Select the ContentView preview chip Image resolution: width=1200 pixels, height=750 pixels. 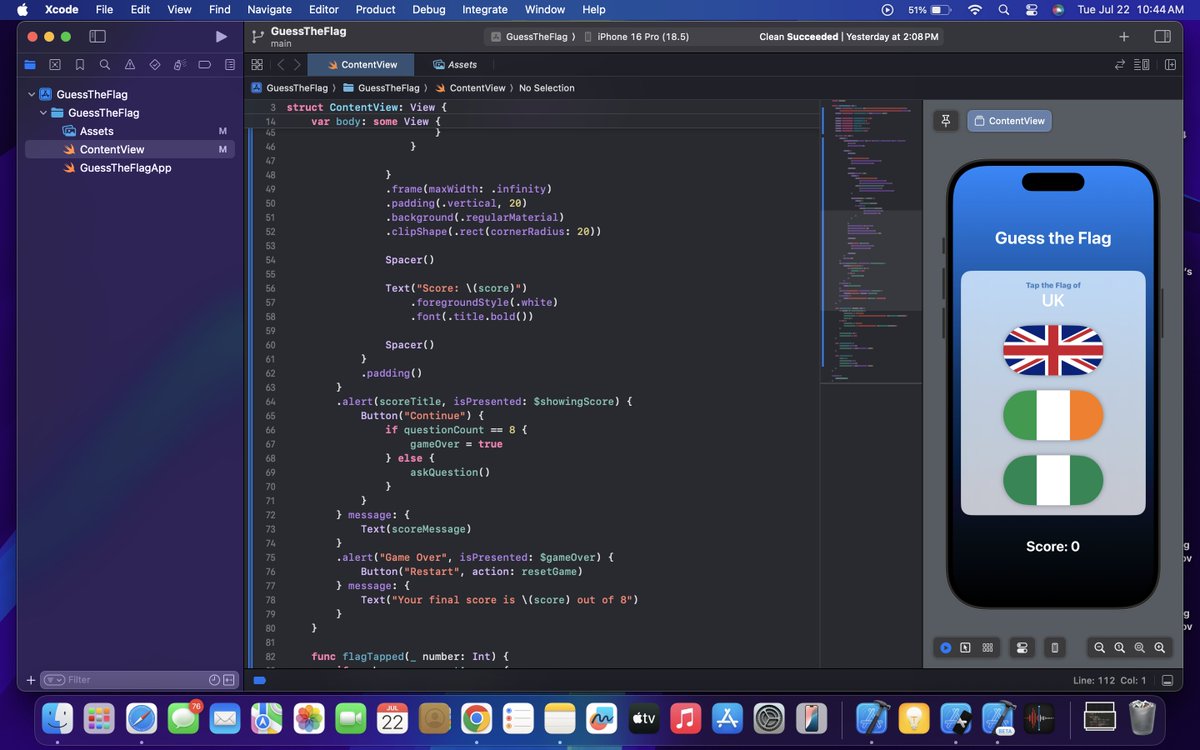(x=1009, y=121)
